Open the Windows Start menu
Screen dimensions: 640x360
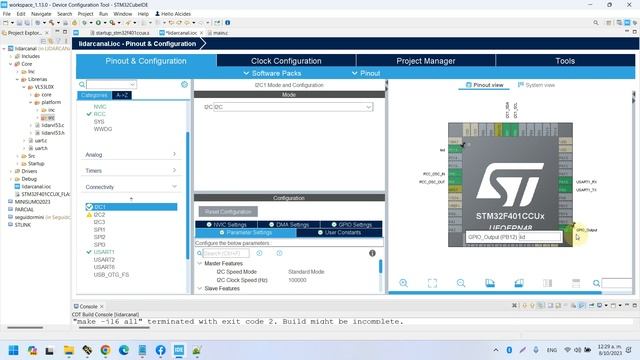[13, 350]
